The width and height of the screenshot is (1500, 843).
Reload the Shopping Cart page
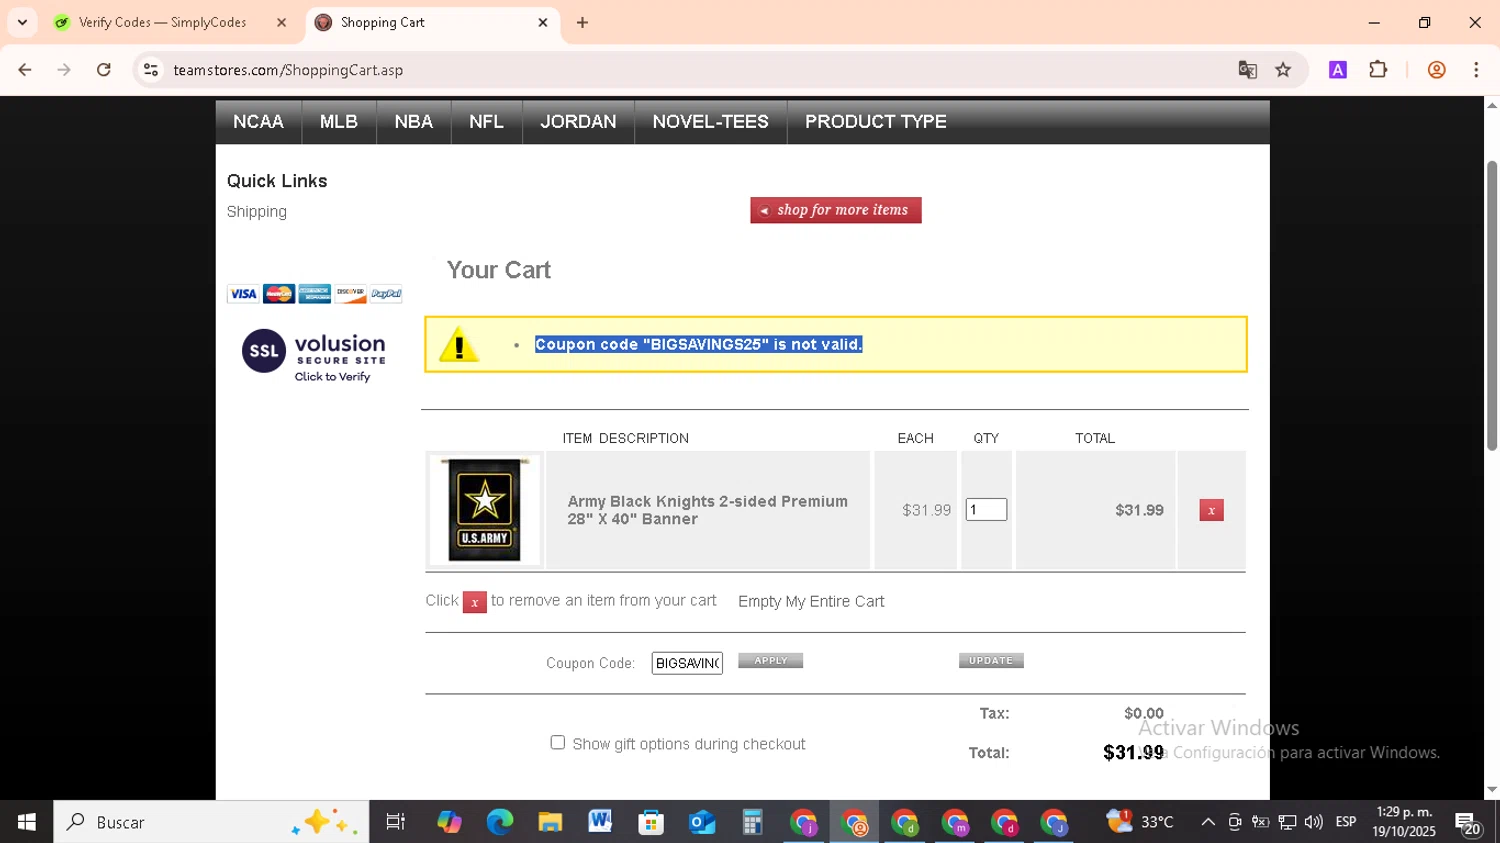104,70
